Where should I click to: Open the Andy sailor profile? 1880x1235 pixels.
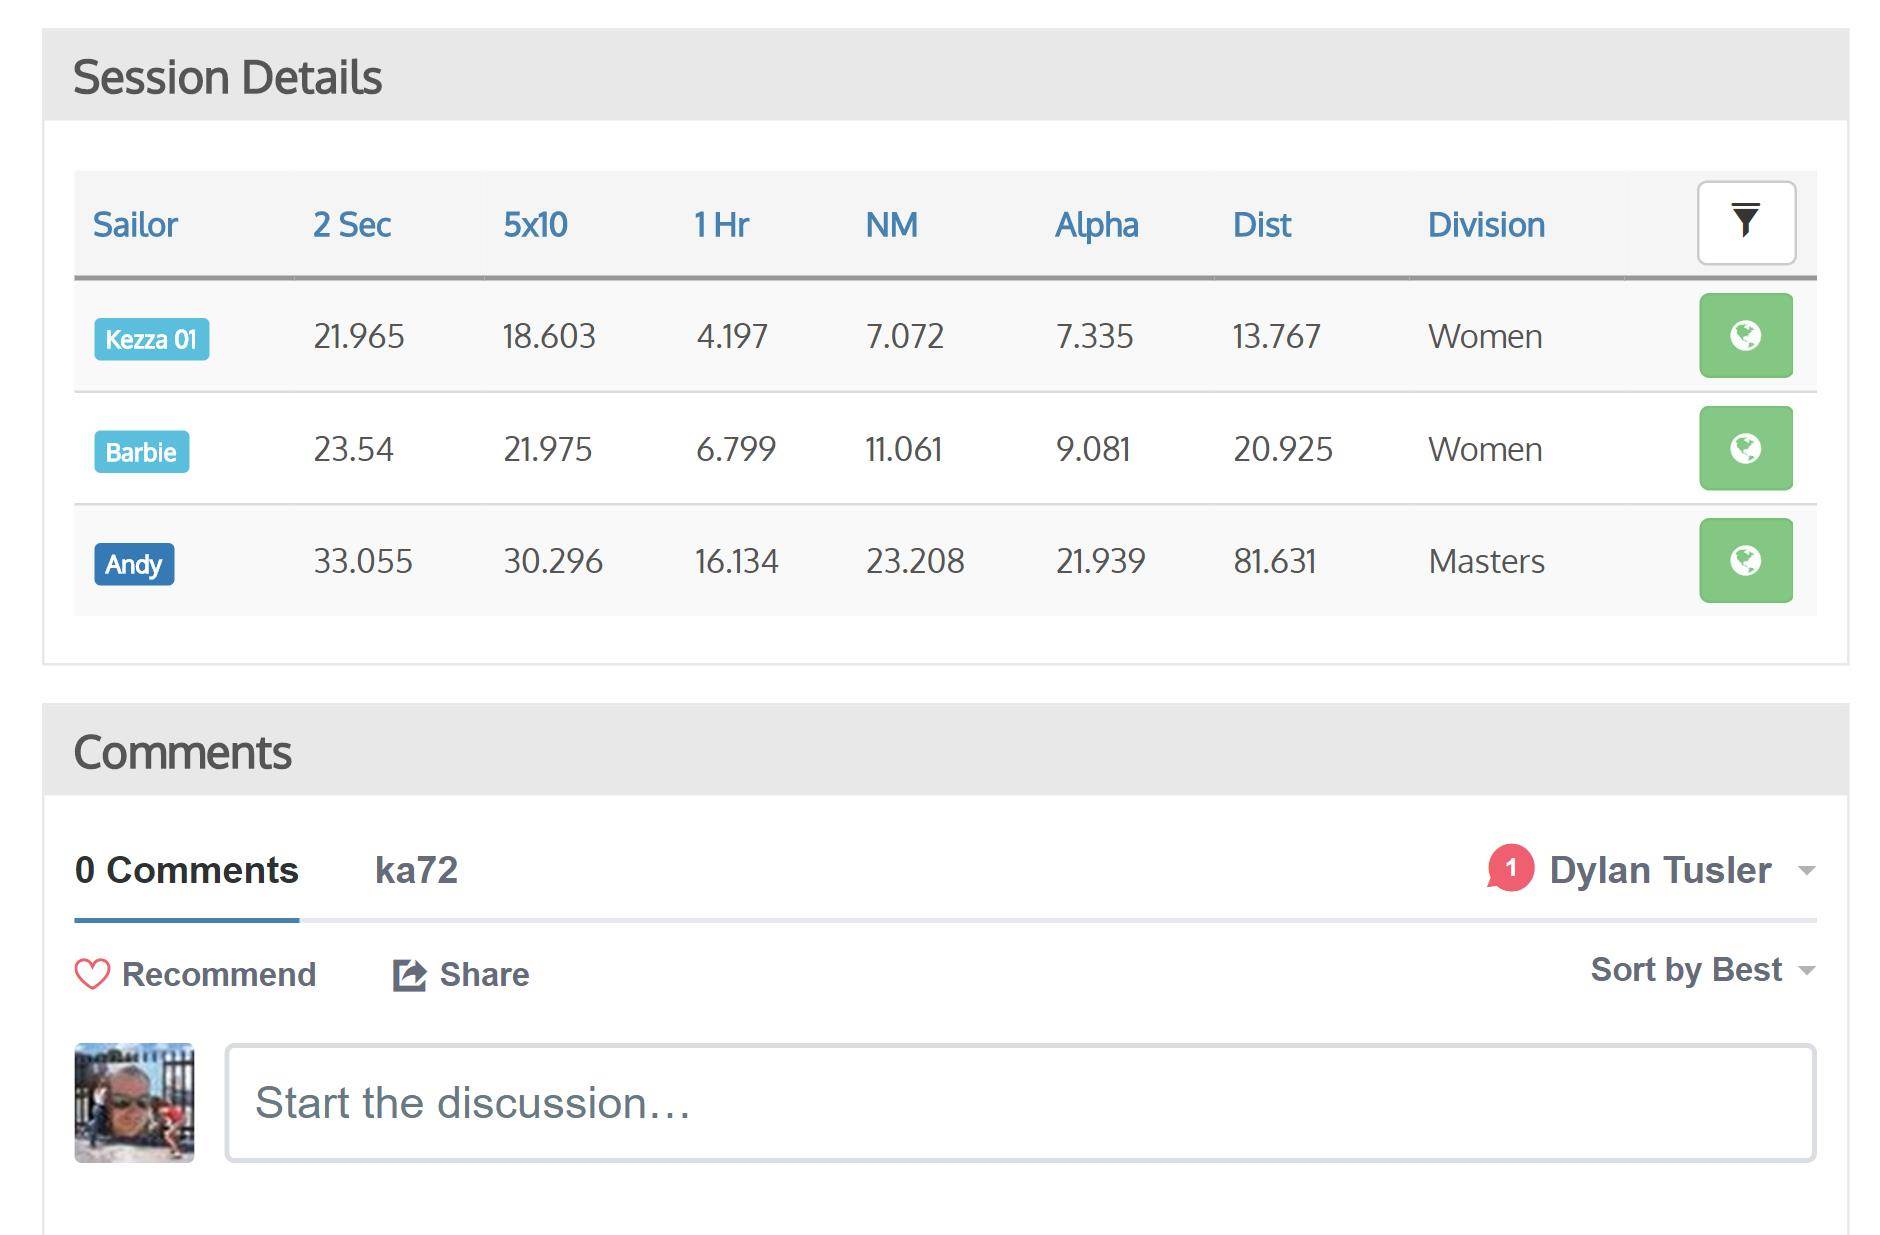134,564
